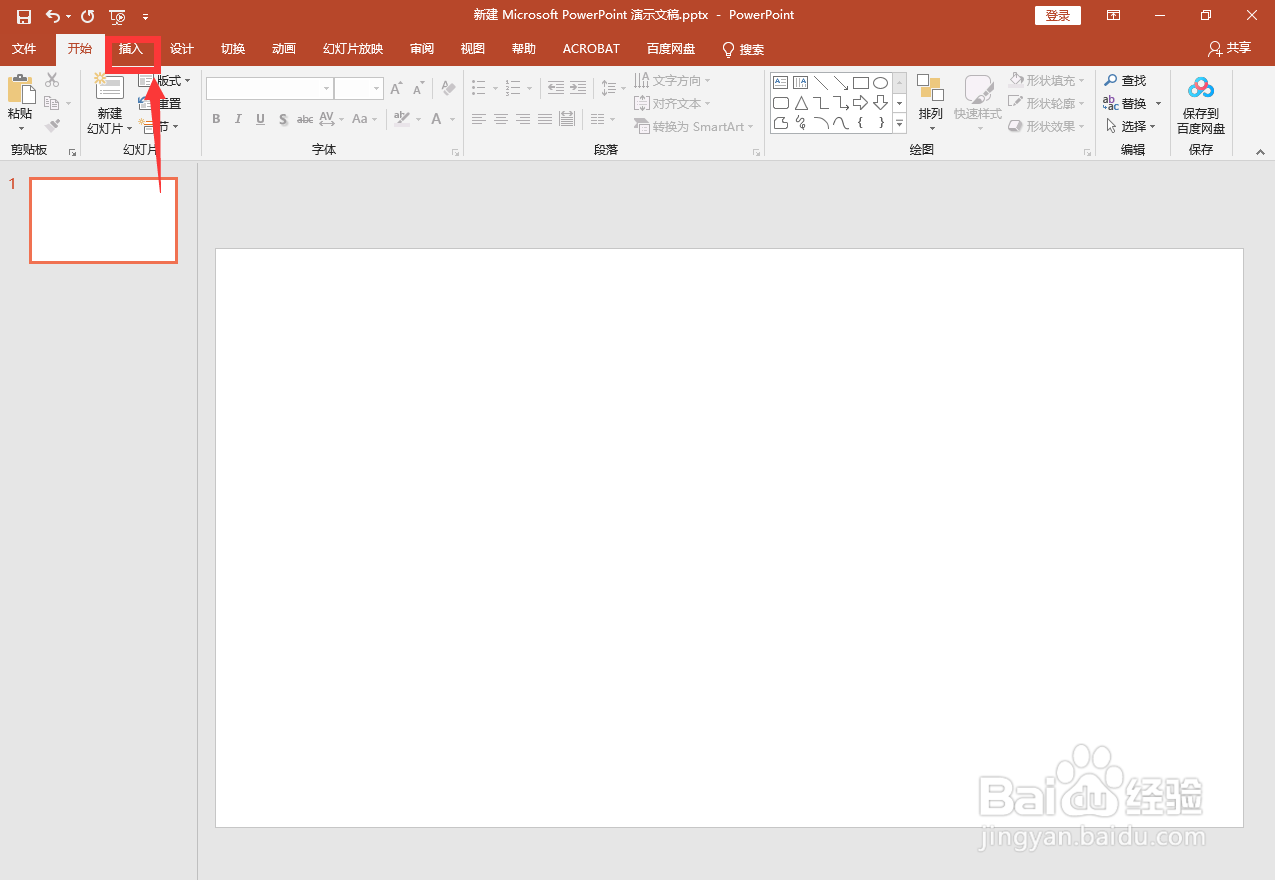Click the Increase Font Size icon
Screen dimensions: 1275x880
[397, 89]
